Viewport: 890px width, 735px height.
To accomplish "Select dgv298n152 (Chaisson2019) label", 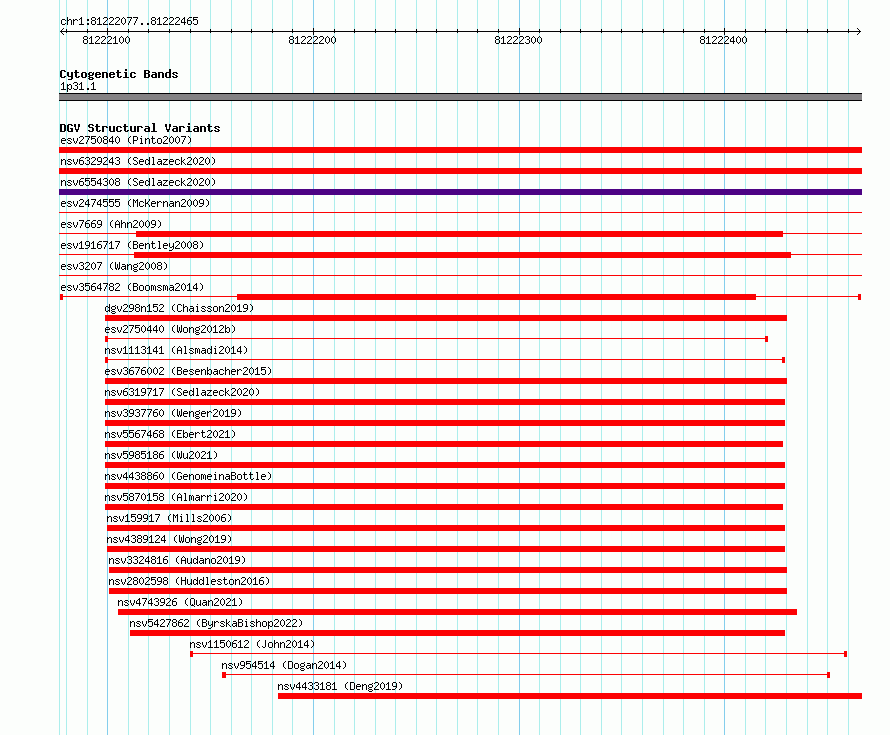I will click(x=179, y=308).
